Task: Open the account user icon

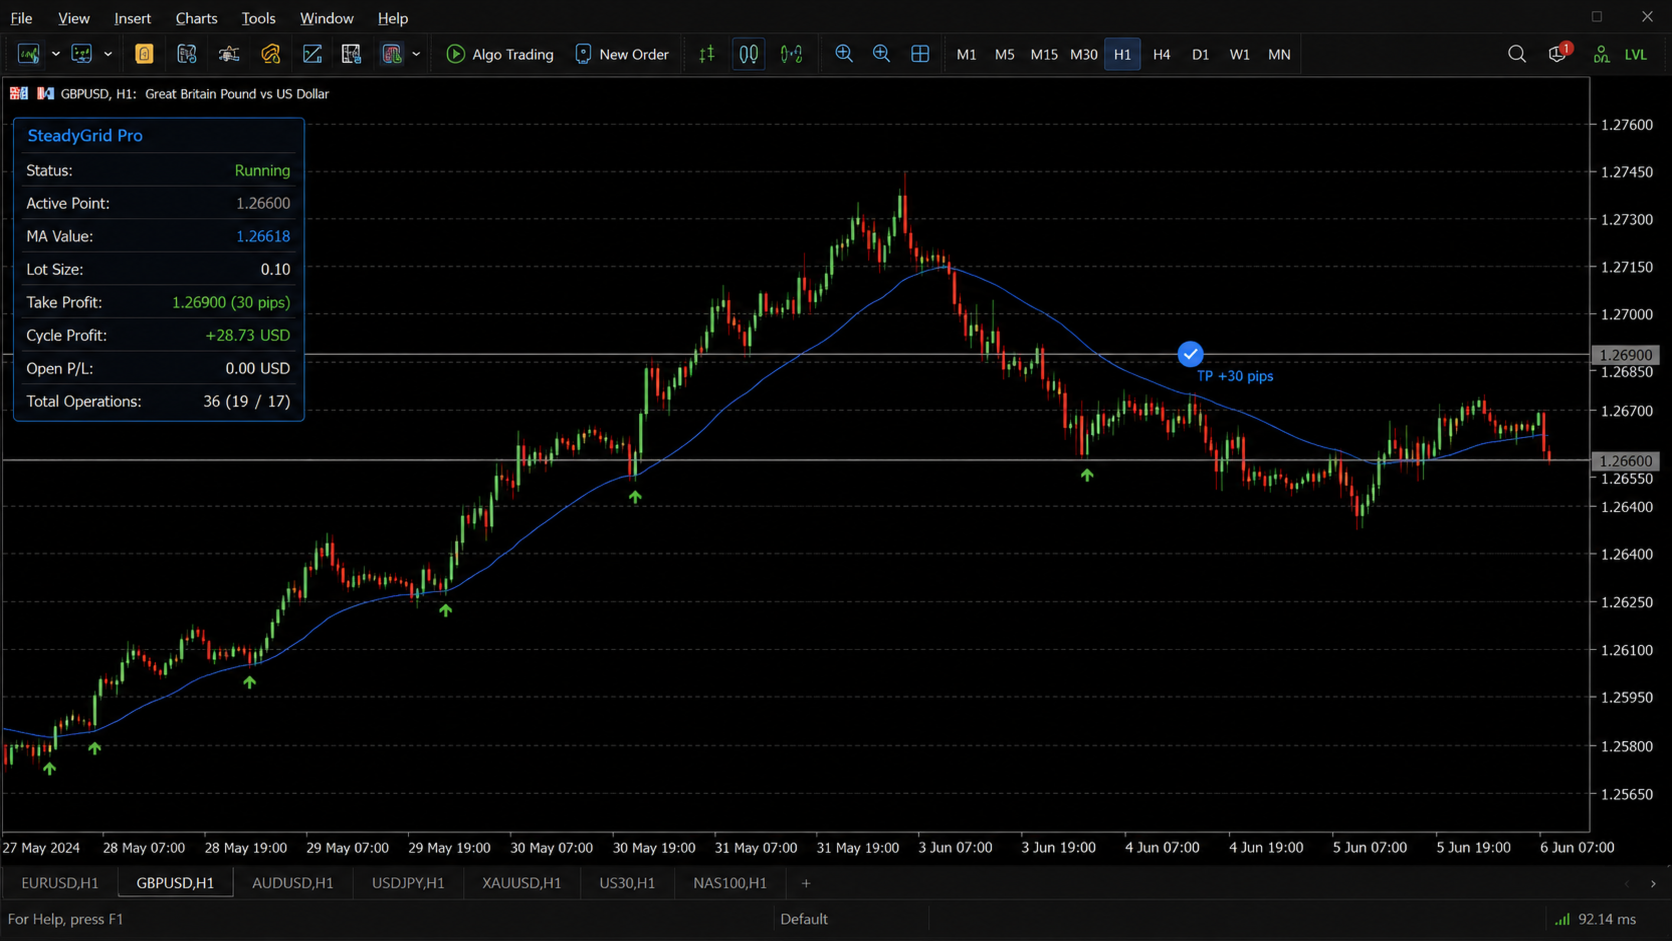Action: [1602, 54]
